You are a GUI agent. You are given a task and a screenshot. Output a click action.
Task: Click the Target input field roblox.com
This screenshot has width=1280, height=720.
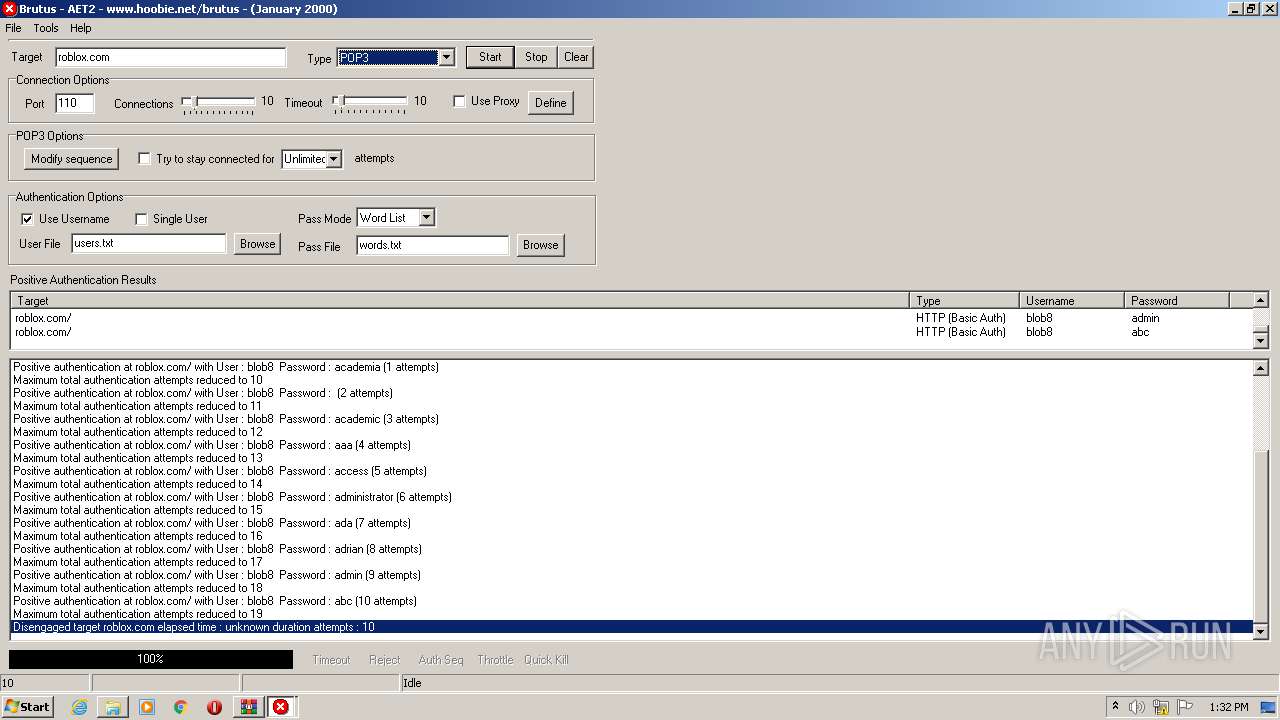(170, 57)
